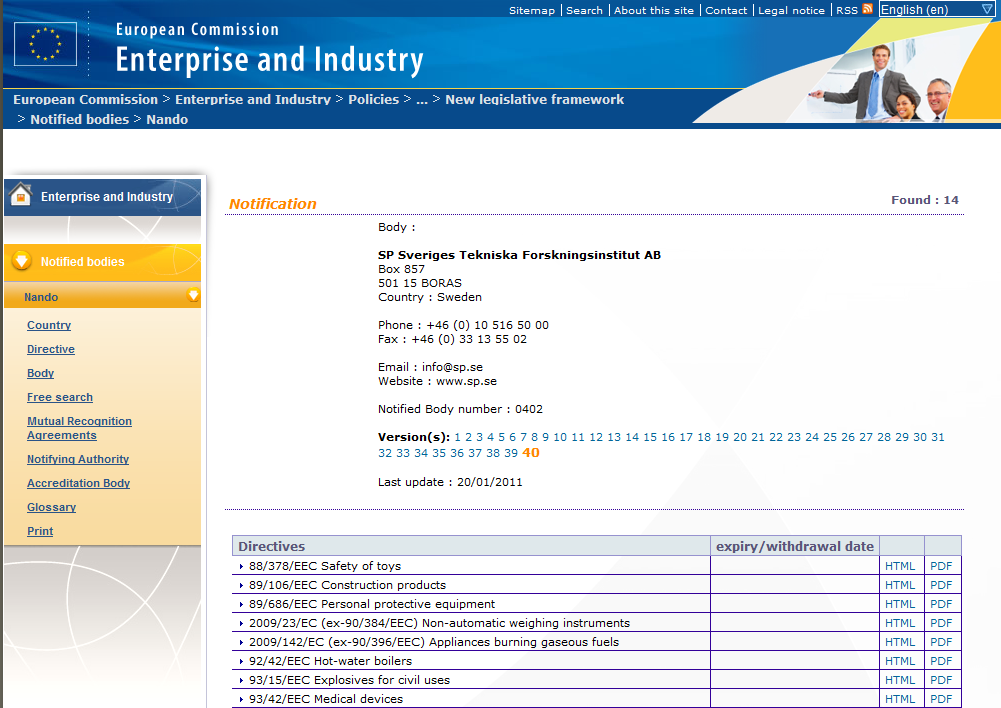
Task: Open PDF link for Construction products
Action: (941, 585)
